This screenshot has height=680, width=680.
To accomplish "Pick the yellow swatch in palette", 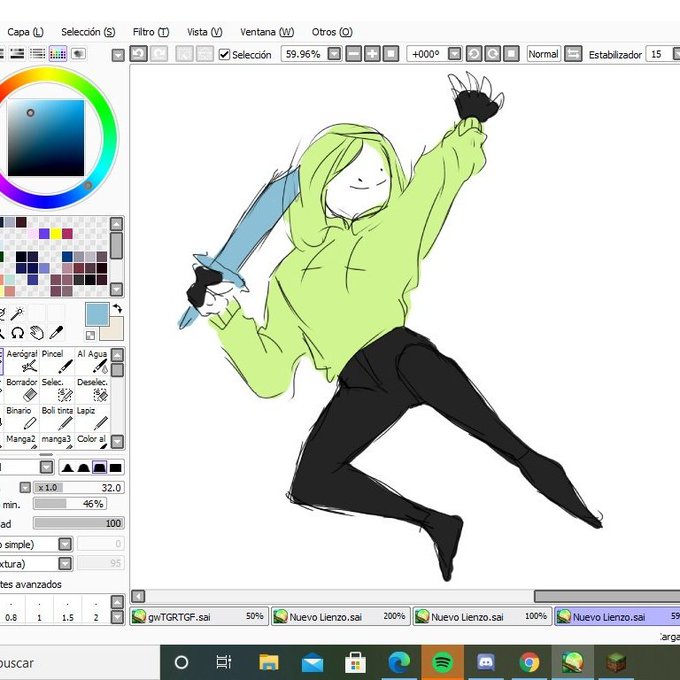I will pyautogui.click(x=56, y=234).
